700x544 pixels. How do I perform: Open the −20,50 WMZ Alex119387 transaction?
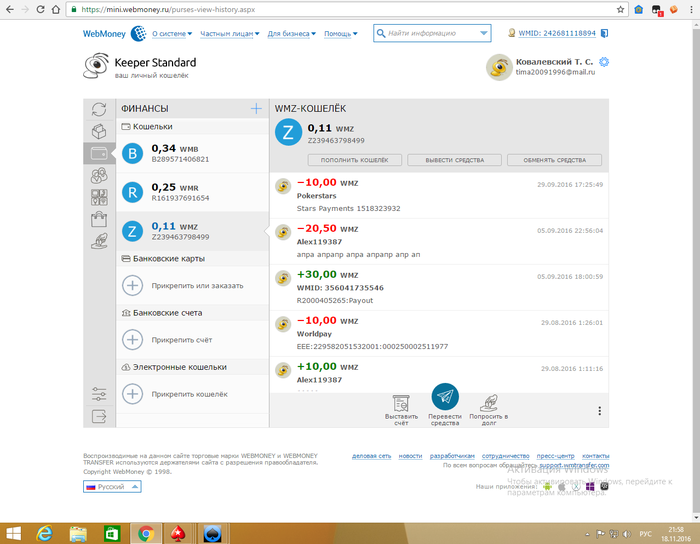pyautogui.click(x=439, y=241)
